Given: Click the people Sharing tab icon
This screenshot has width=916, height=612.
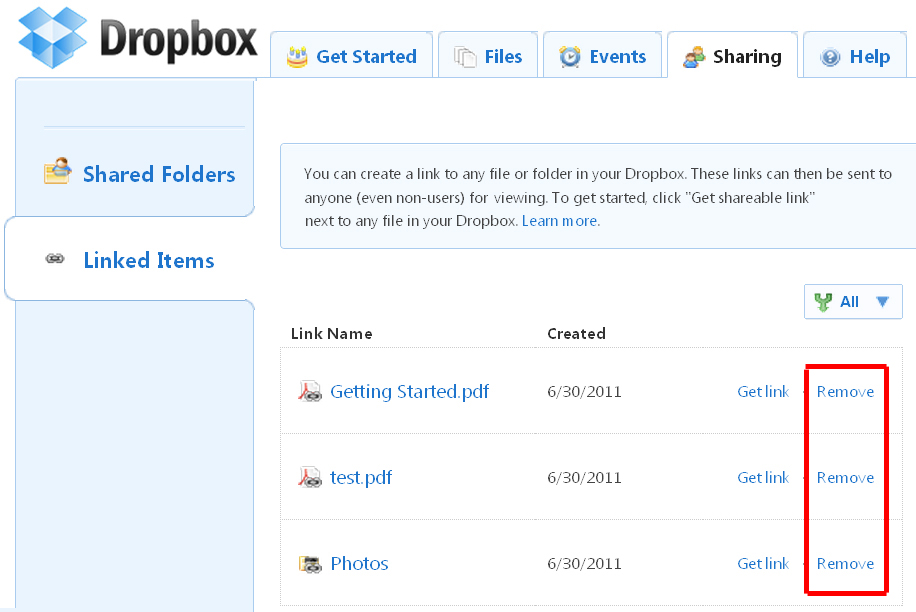Looking at the screenshot, I should 694,57.
